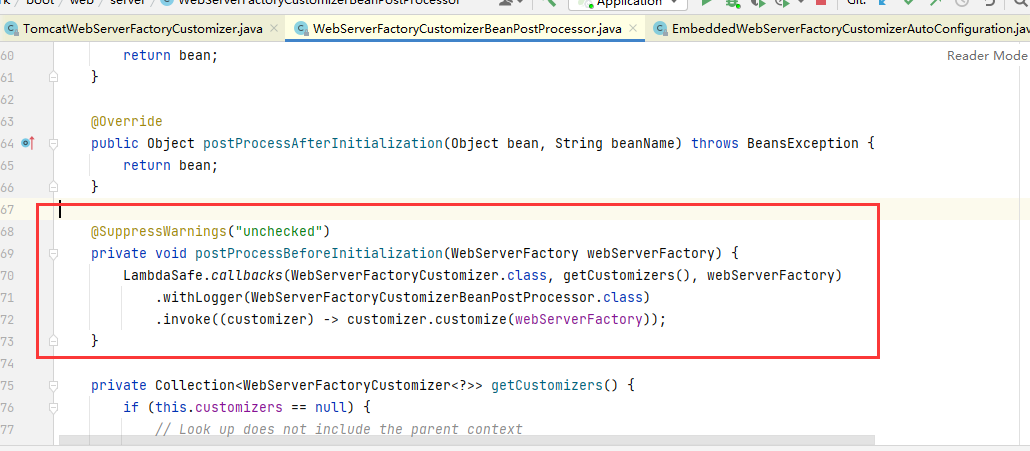The image size is (1030, 451).
Task: Click the horizontal scrollbar at the editor bottom
Action: (466, 440)
